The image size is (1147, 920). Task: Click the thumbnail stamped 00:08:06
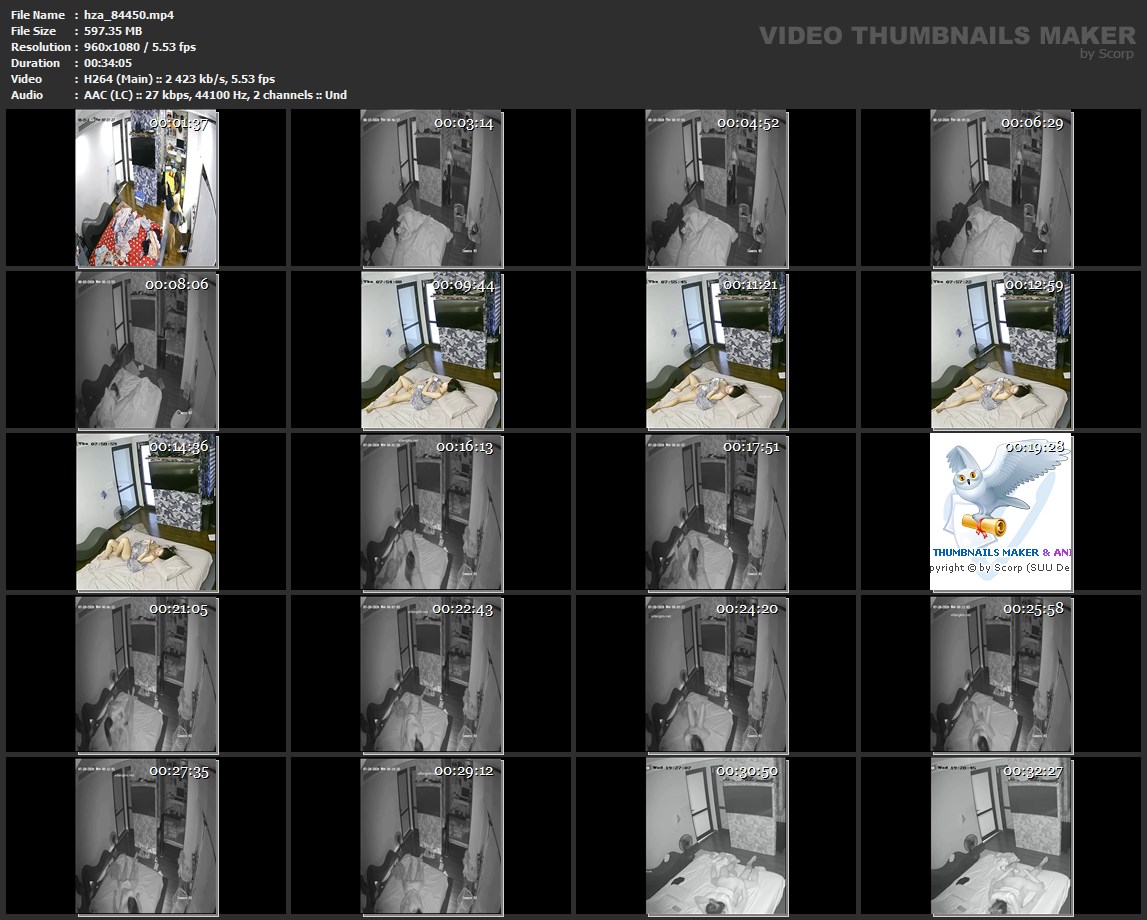point(146,350)
